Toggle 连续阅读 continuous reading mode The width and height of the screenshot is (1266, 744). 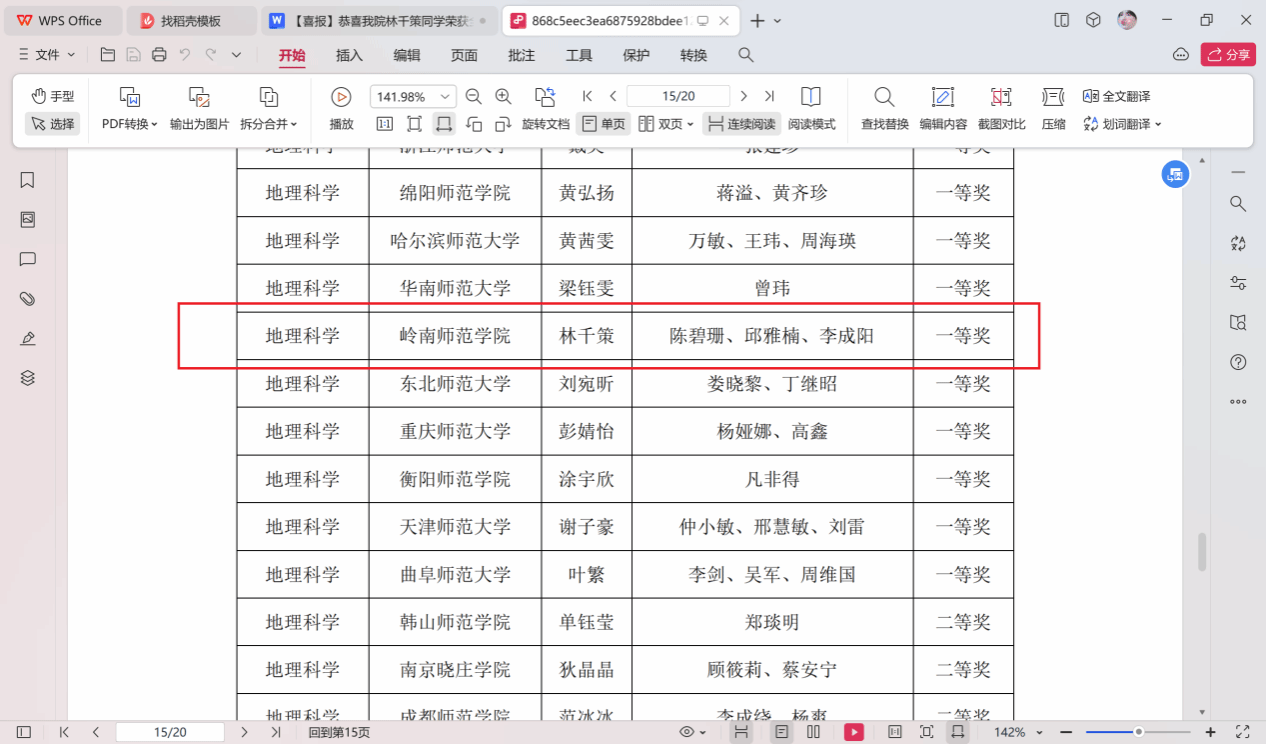tap(741, 124)
